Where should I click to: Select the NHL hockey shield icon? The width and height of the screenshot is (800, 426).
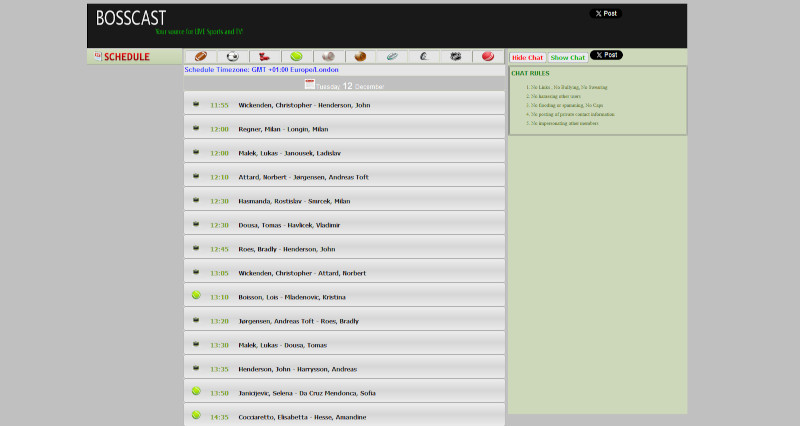coord(456,56)
